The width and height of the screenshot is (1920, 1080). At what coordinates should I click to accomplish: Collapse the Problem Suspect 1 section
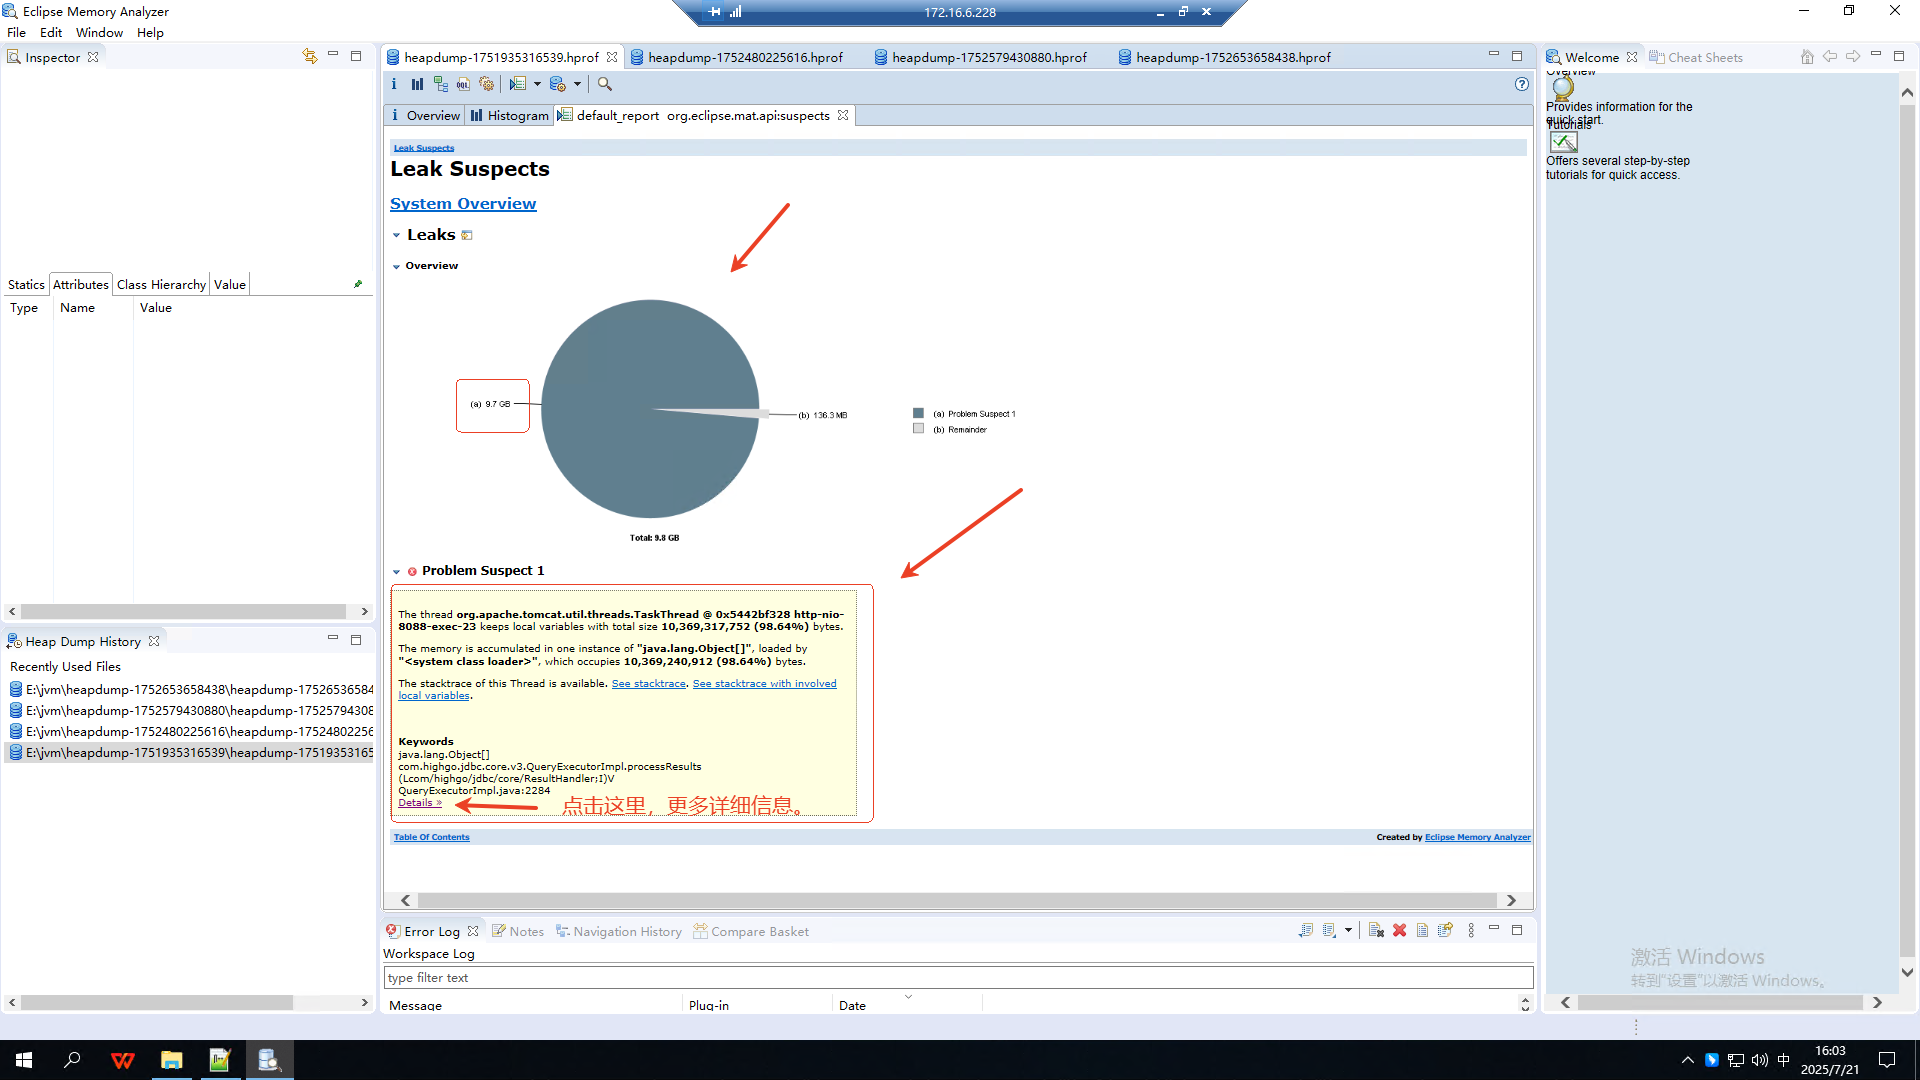(396, 572)
